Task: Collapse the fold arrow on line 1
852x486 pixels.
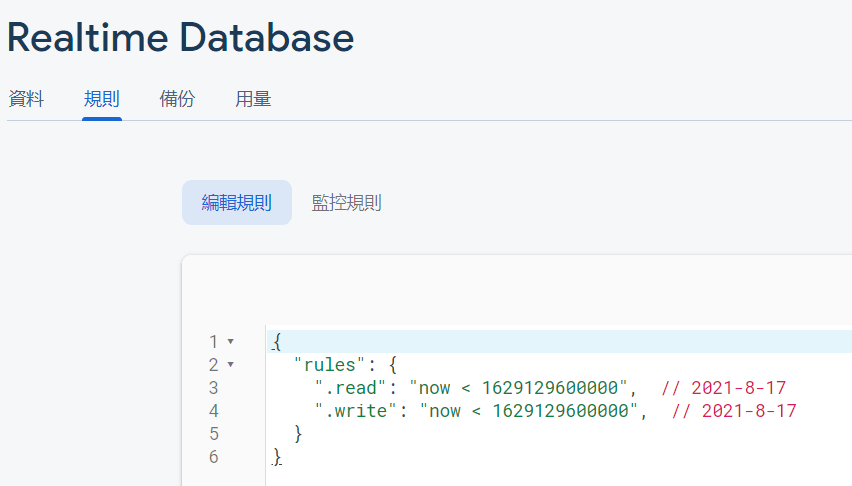Action: (x=231, y=342)
